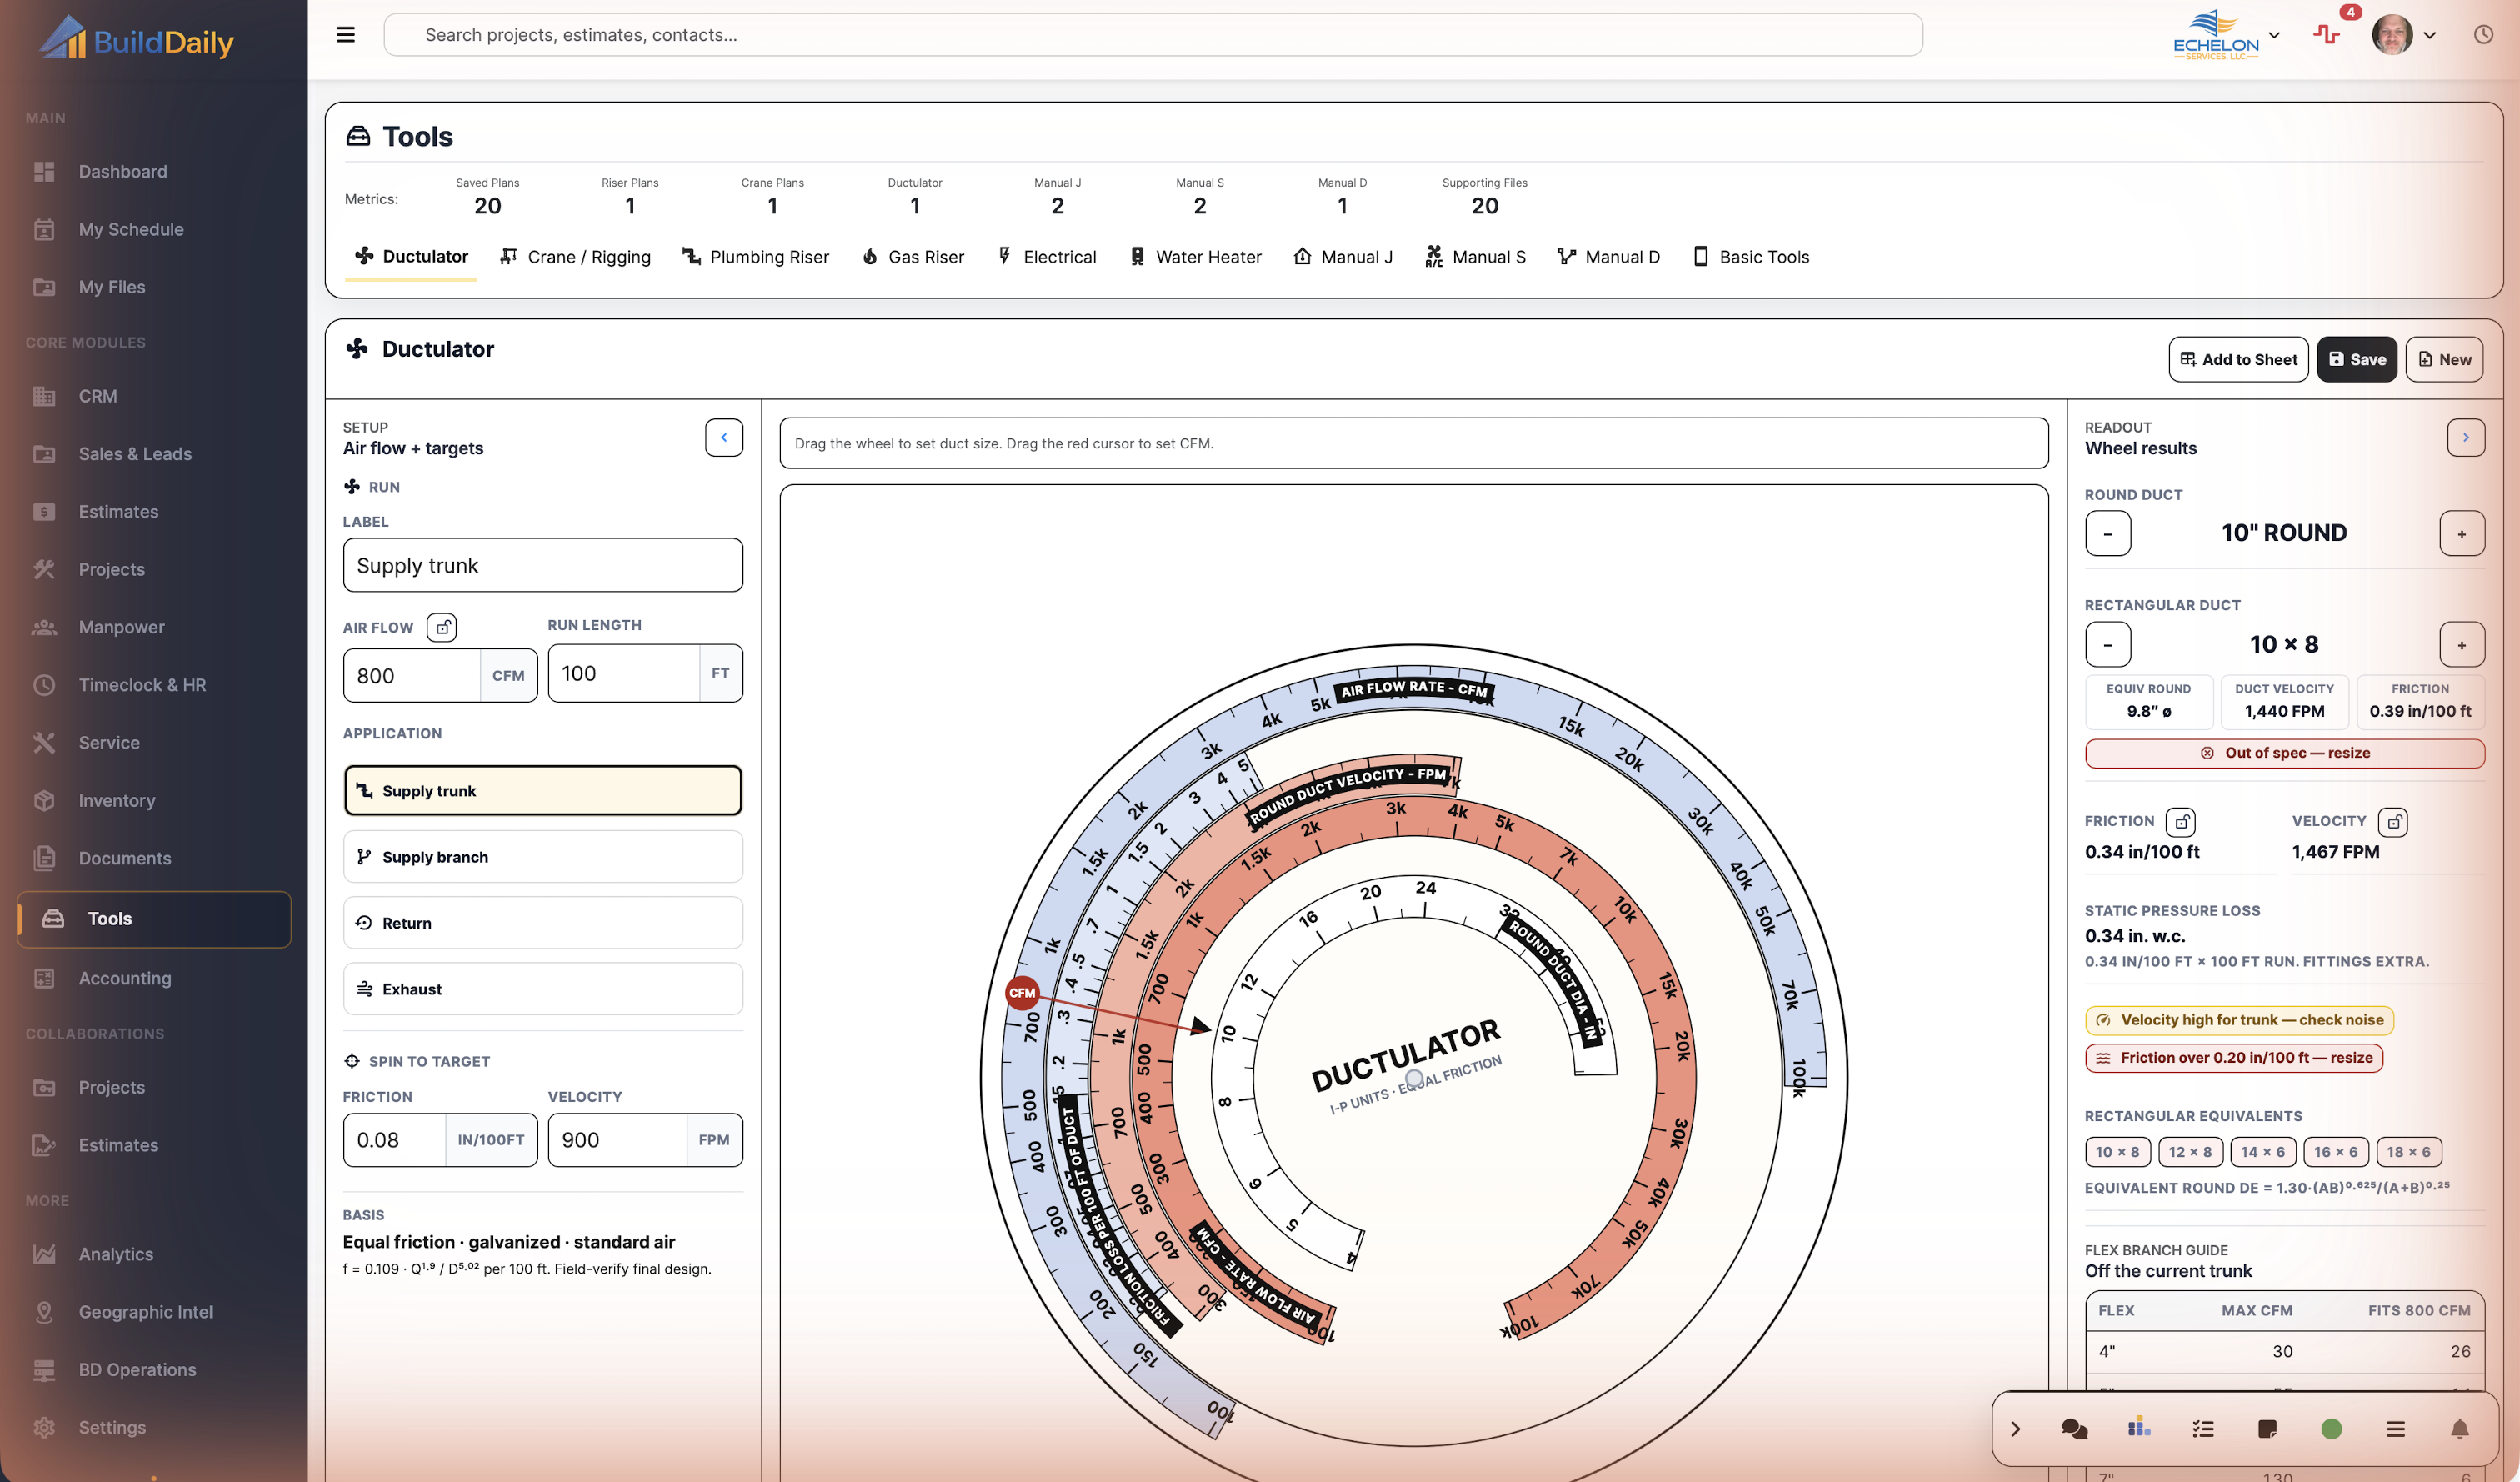Decrease the round duct size
The height and width of the screenshot is (1482, 2520).
tap(2107, 533)
